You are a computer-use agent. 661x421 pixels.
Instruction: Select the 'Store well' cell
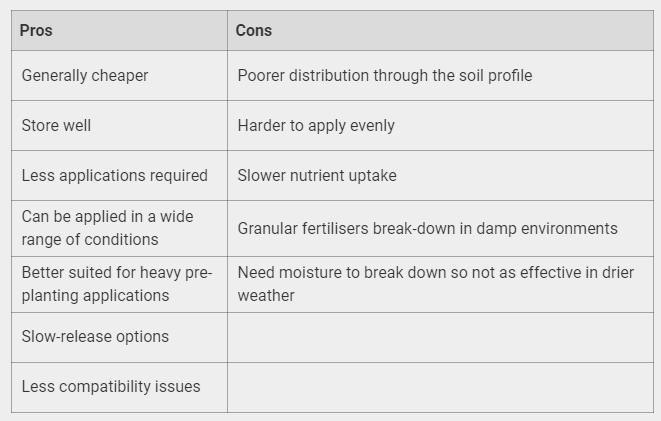56,126
